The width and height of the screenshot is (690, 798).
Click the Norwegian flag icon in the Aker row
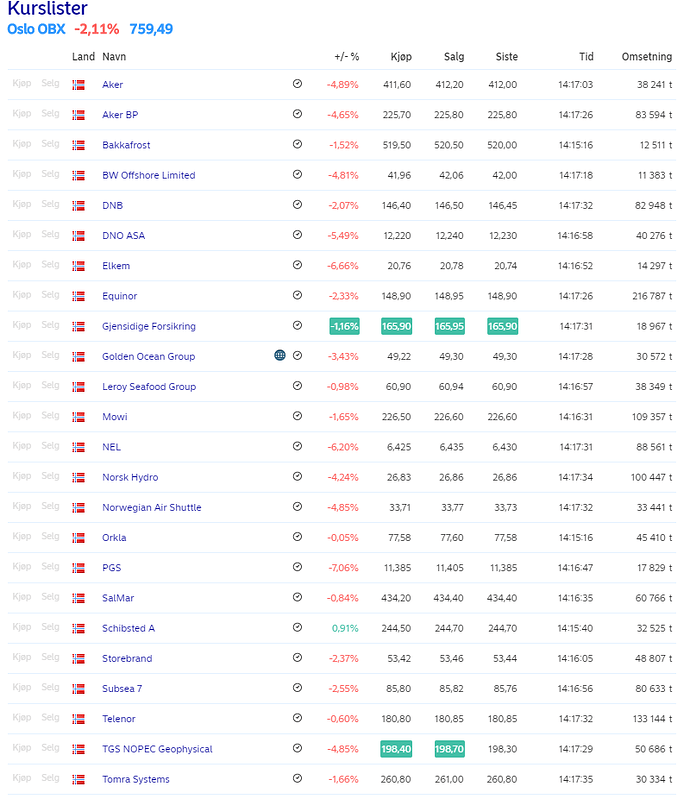pos(78,85)
